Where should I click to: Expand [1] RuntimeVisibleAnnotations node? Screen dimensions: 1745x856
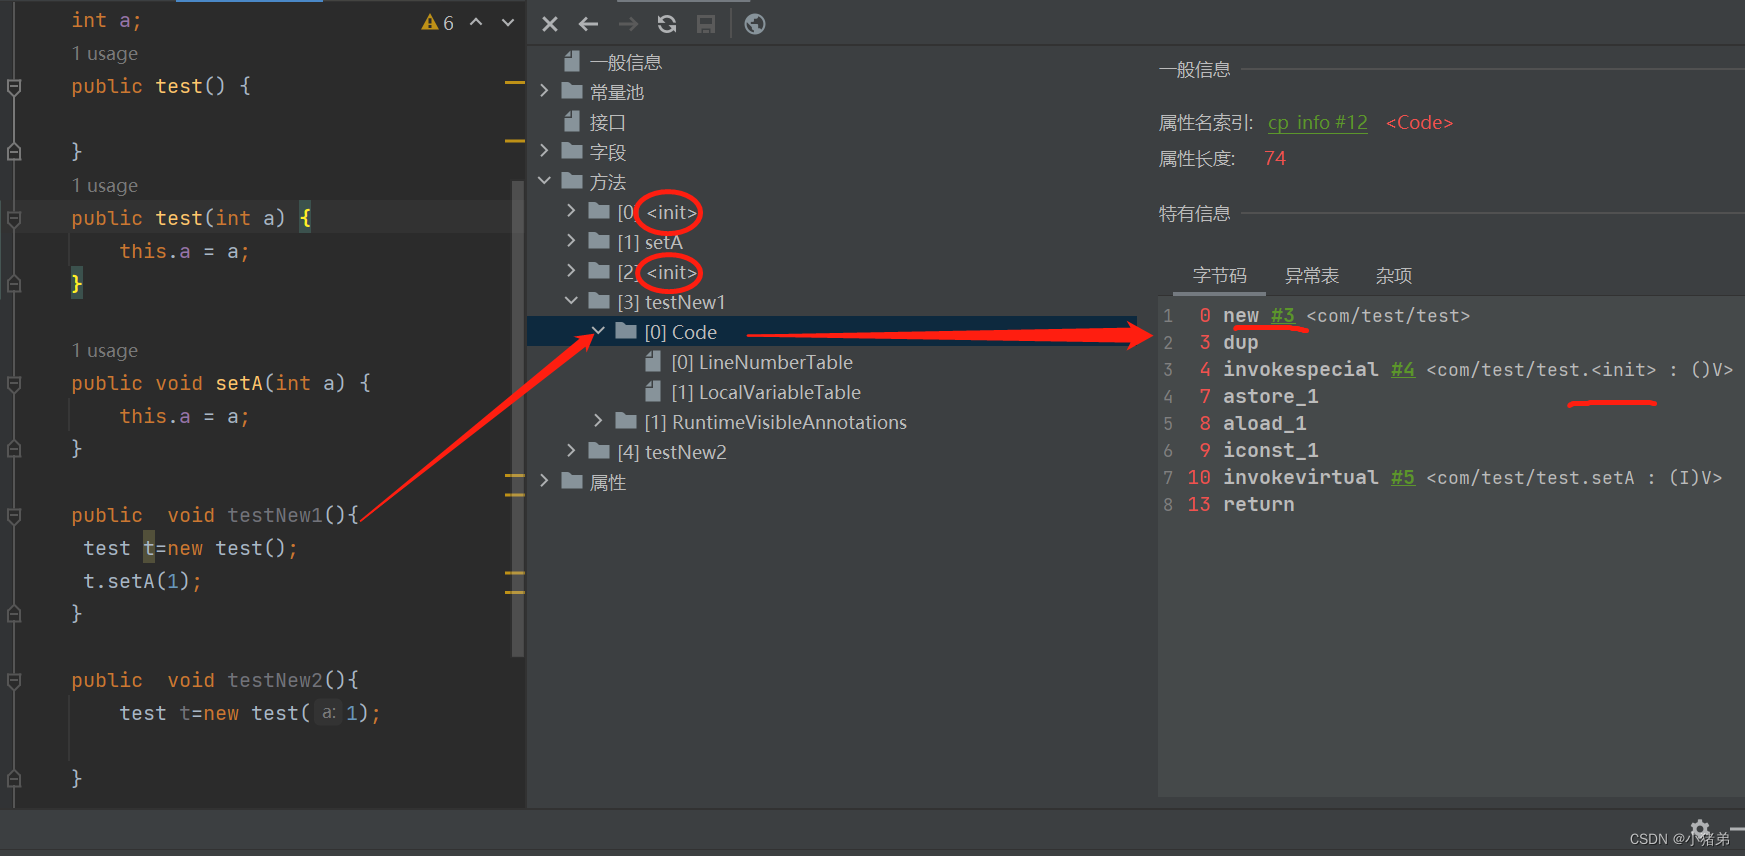click(x=598, y=421)
